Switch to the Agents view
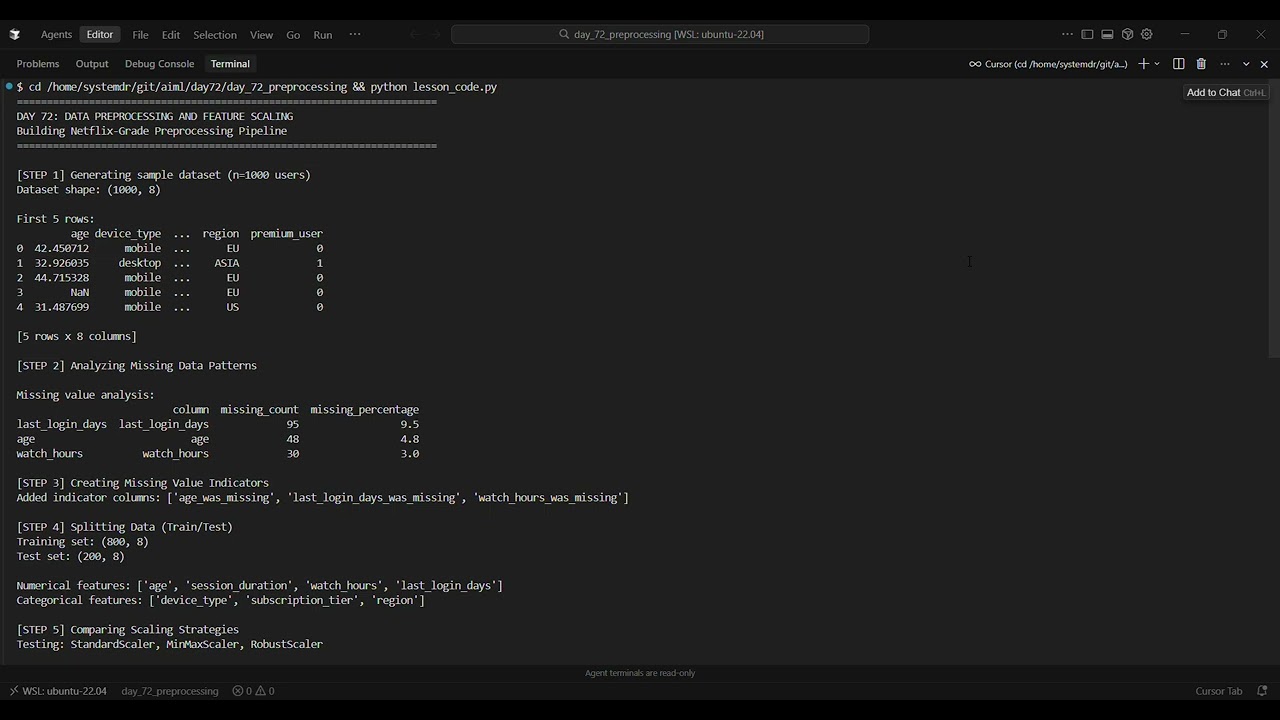 pyautogui.click(x=56, y=34)
